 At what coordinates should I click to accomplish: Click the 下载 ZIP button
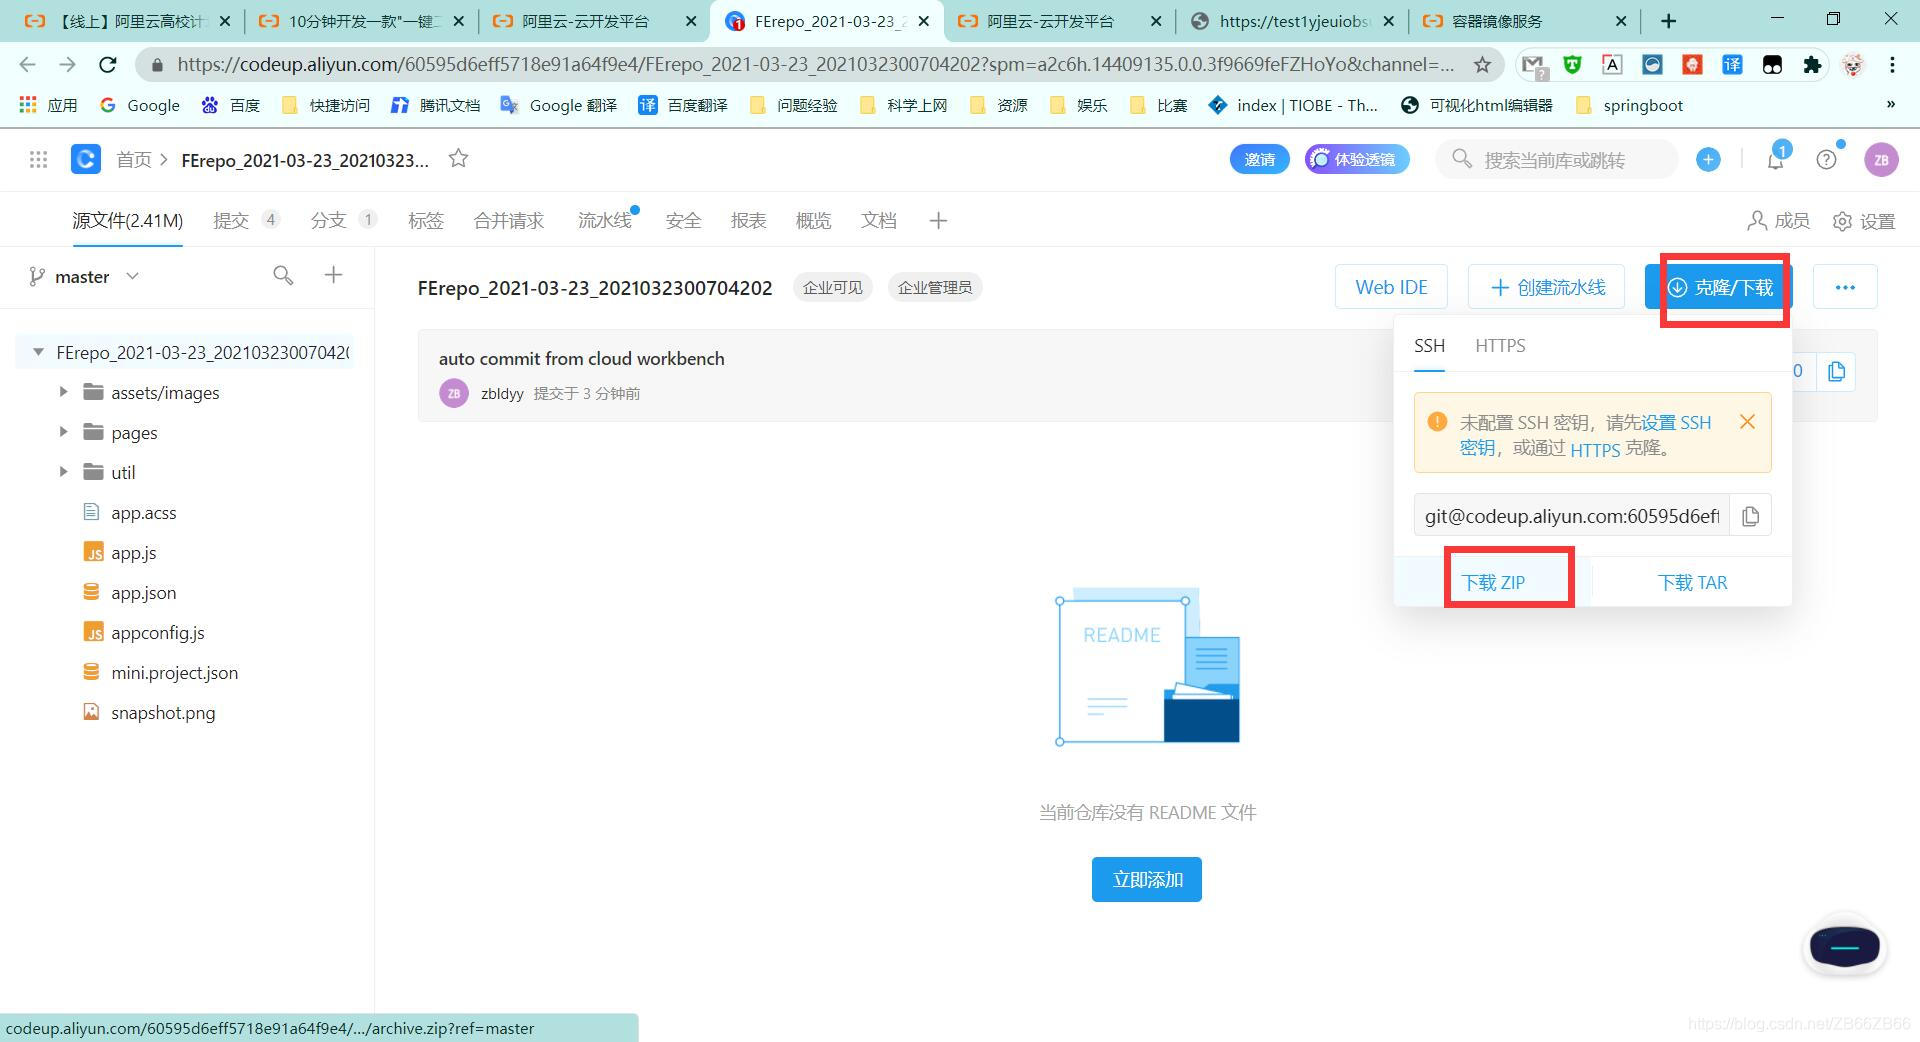tap(1493, 582)
